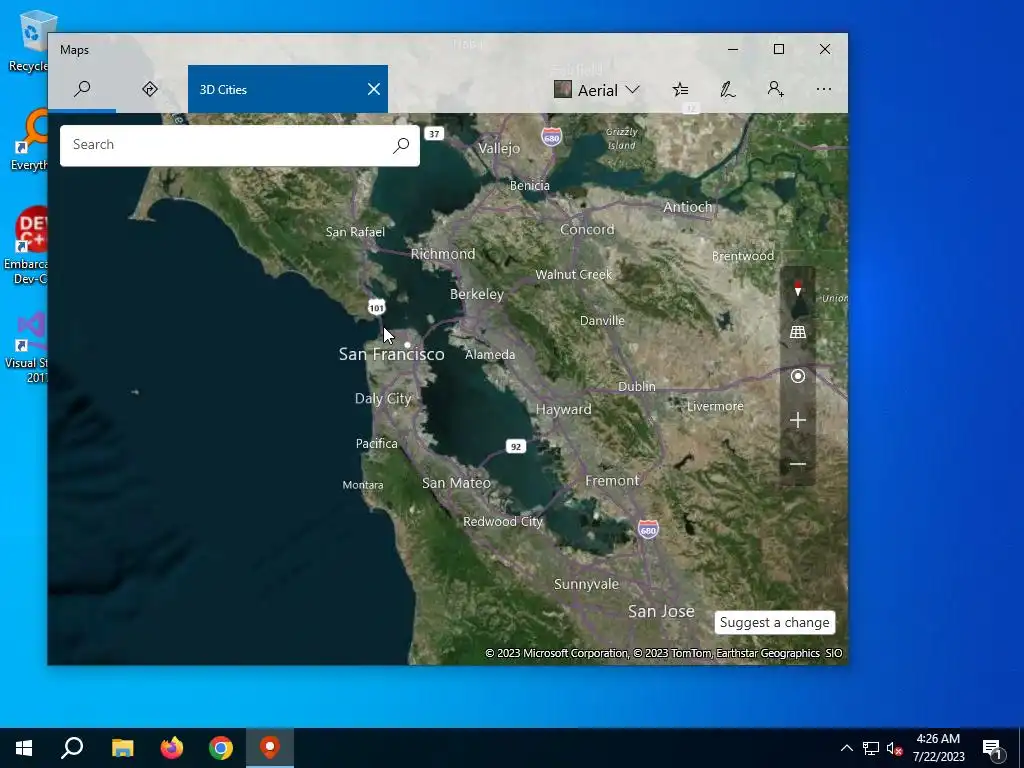The image size is (1024, 768).
Task: Open taskbar Search magnifier
Action: coord(72,748)
